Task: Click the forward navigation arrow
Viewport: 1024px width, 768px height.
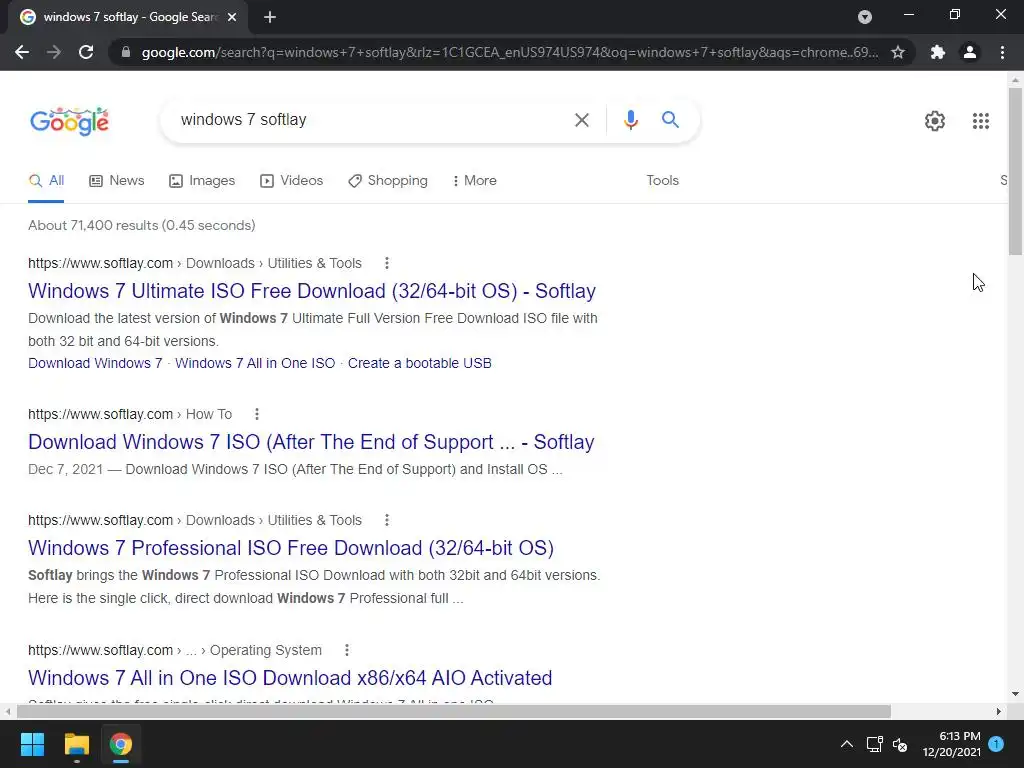Action: click(54, 52)
